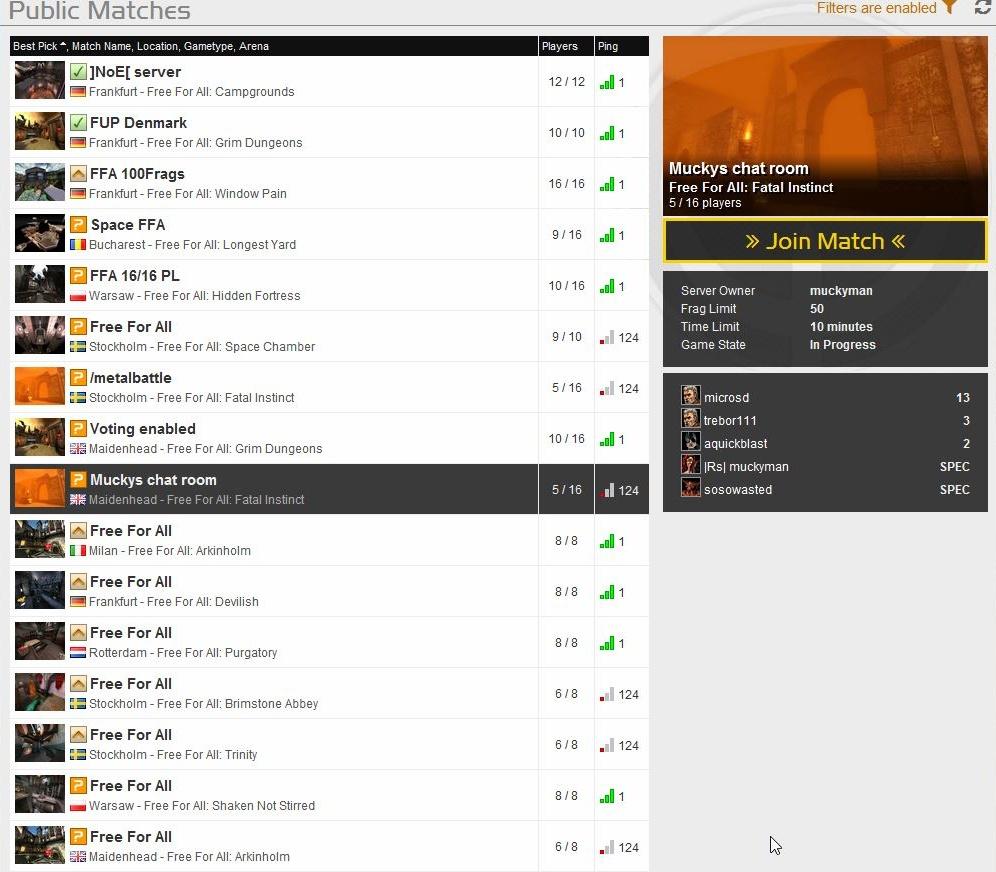The image size is (996, 872).
Task: Click the orange icon beside FFA 16/16 PL
Action: 78,276
